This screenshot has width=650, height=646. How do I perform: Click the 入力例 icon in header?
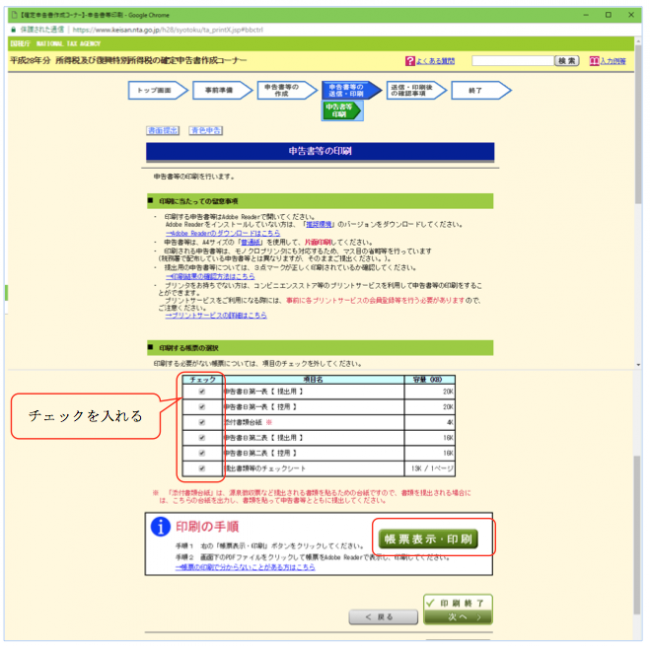click(x=595, y=61)
